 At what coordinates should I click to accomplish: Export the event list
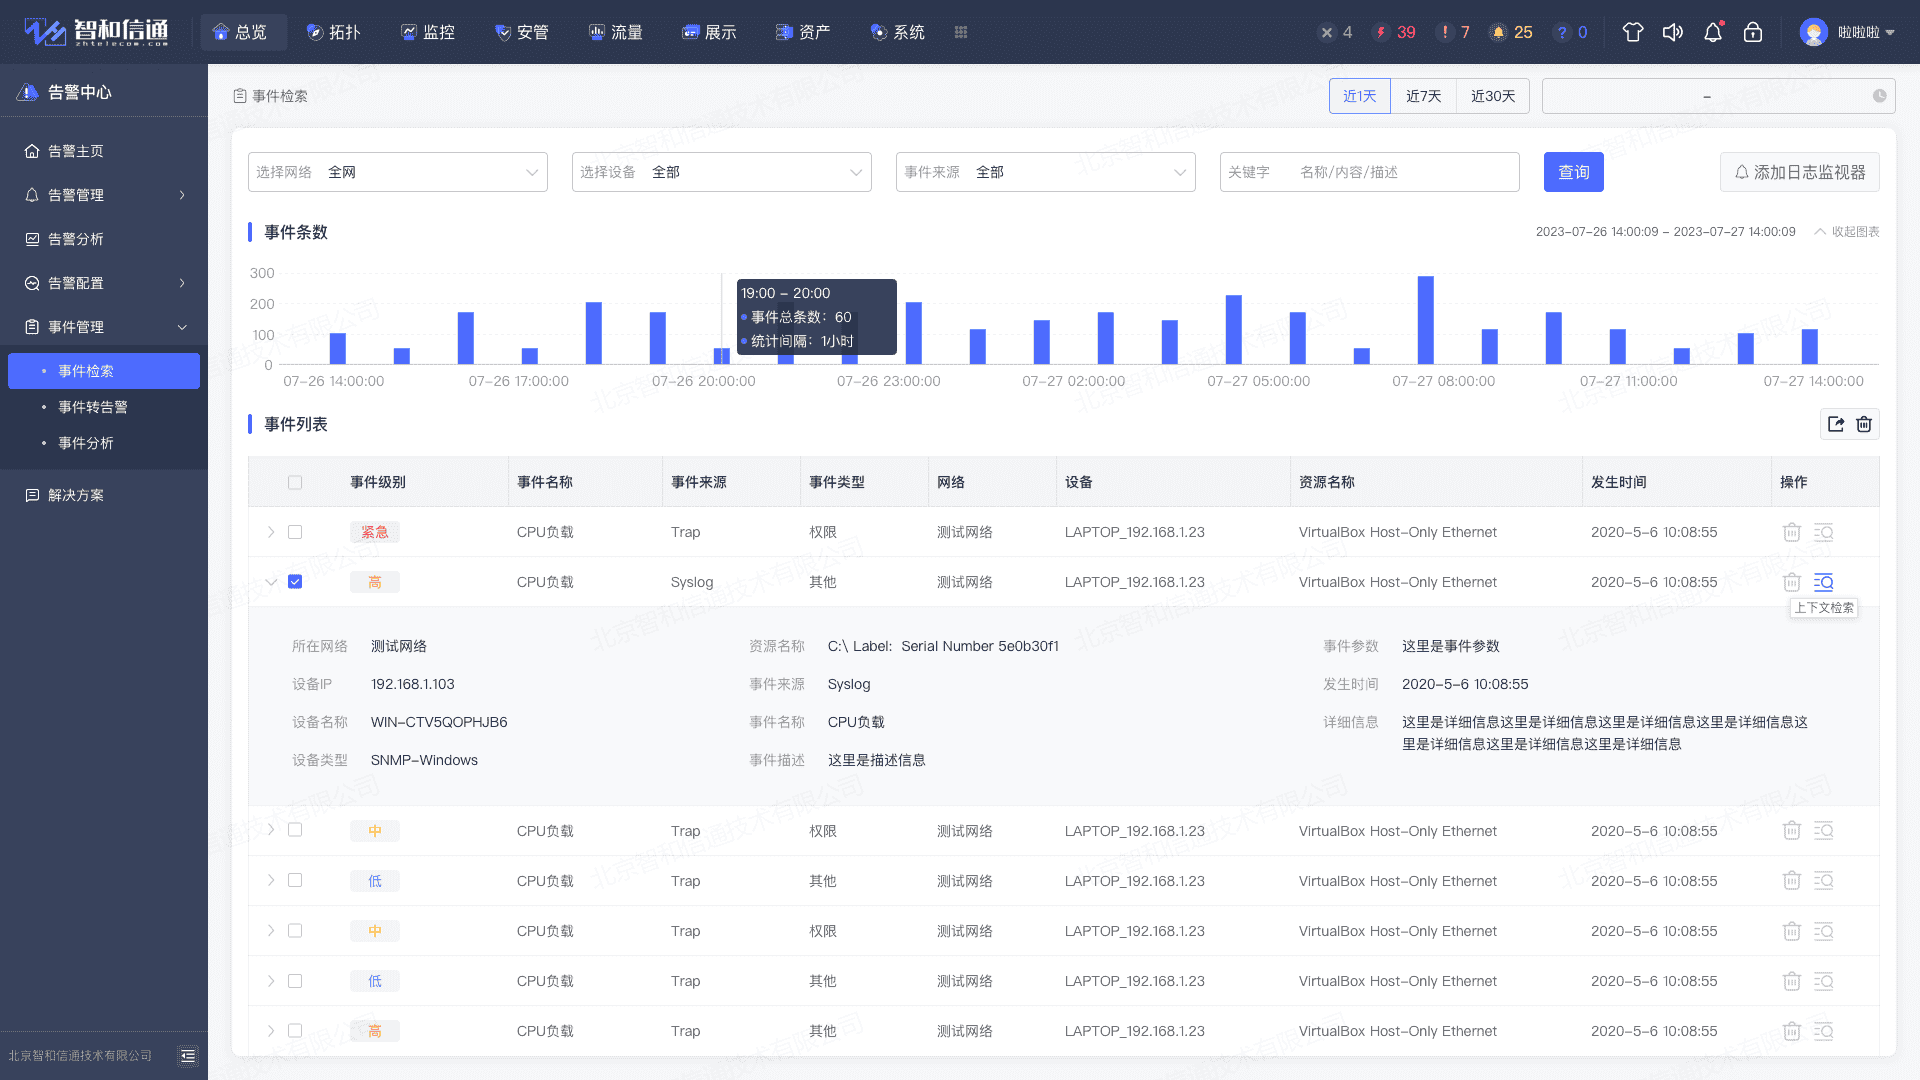point(1836,424)
